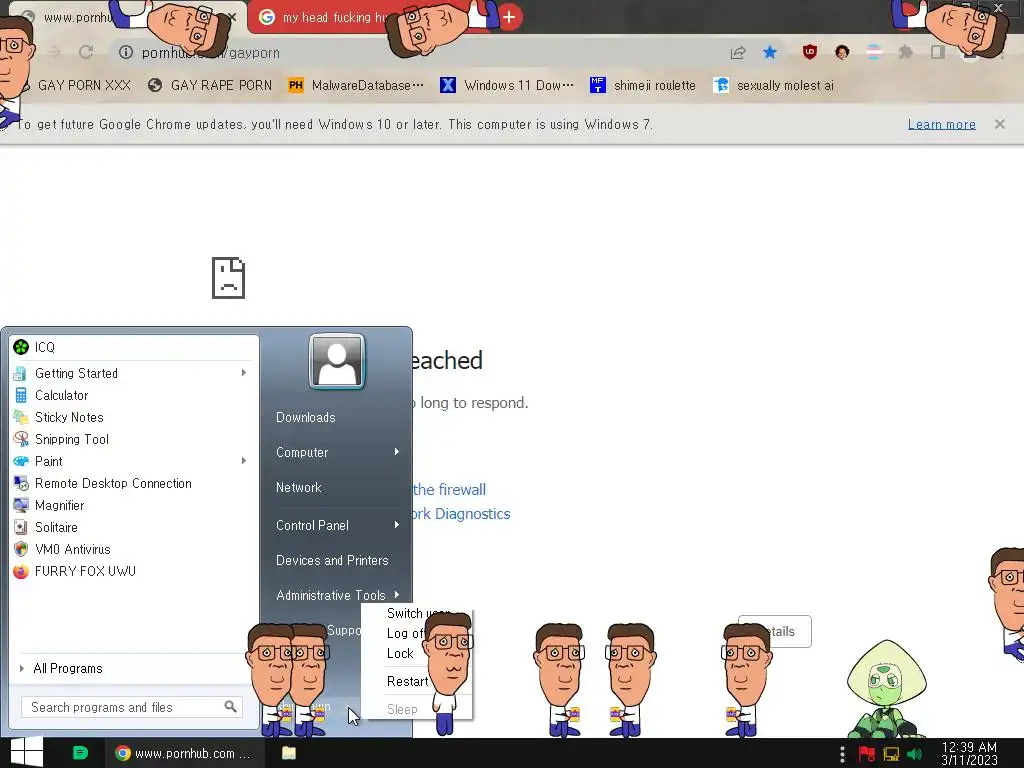Open Solitaire from the Start menu
Image resolution: width=1024 pixels, height=768 pixels.
click(x=134, y=527)
